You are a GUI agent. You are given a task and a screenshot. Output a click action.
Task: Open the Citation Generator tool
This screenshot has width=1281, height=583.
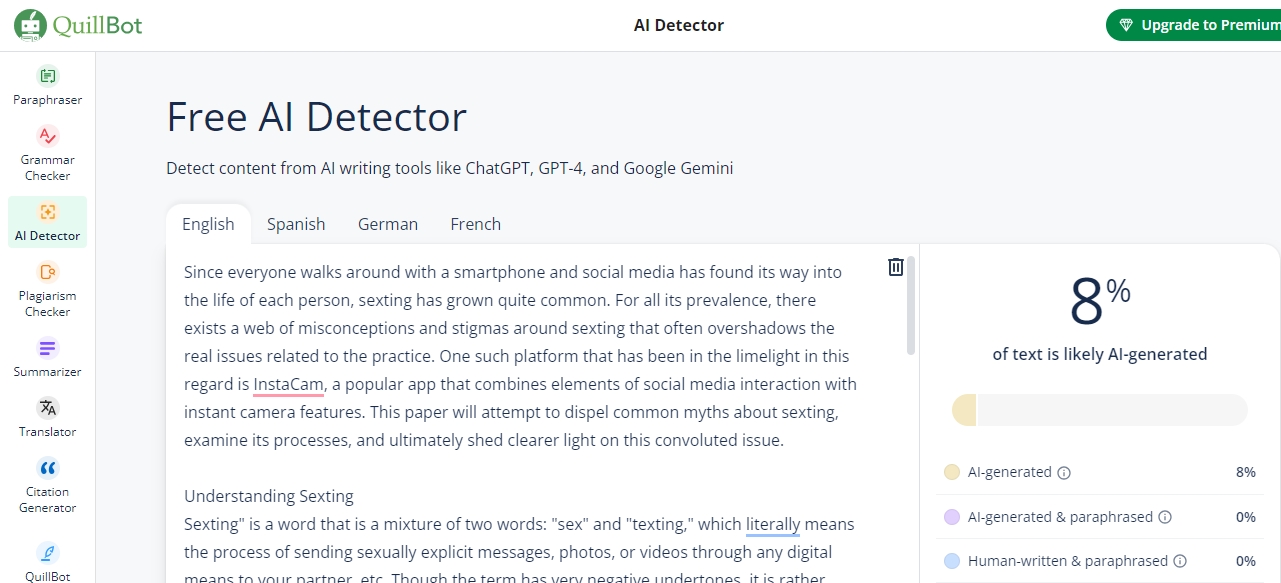[47, 486]
